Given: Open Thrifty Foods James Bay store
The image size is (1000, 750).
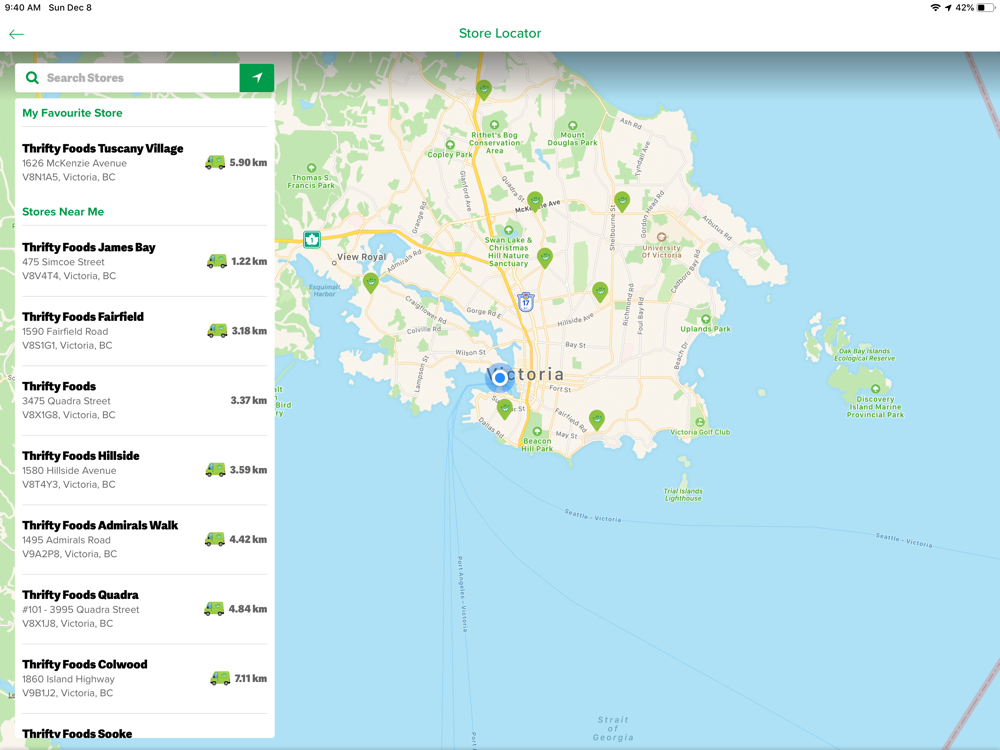Looking at the screenshot, I should (x=145, y=261).
